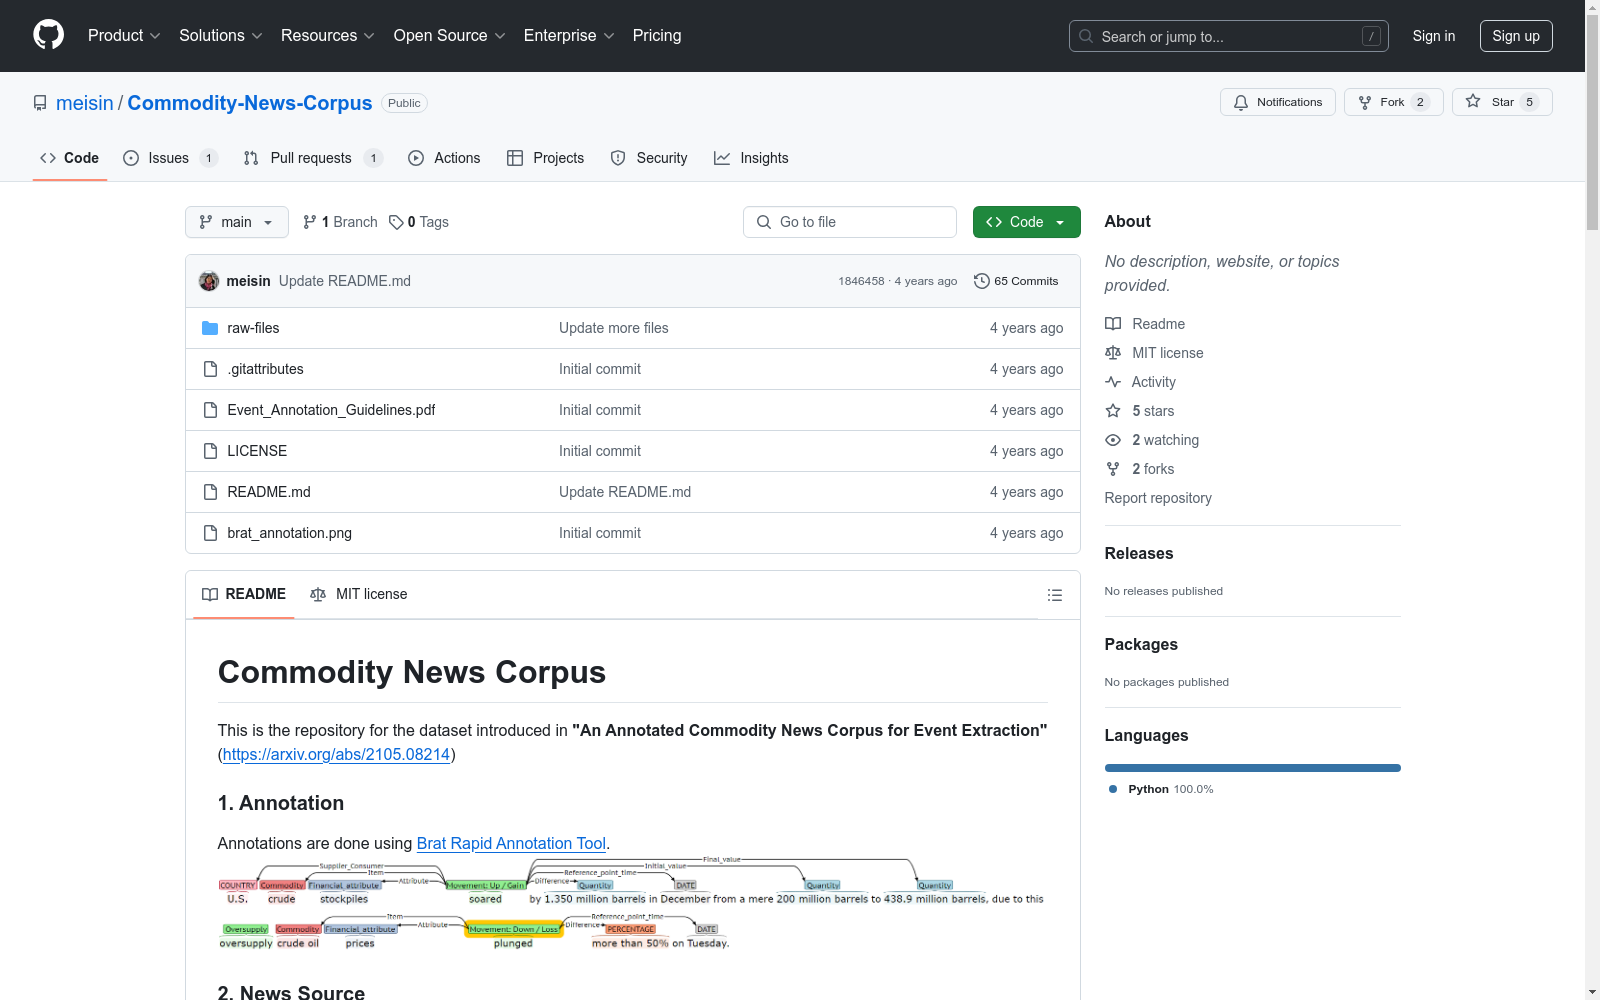Image resolution: width=1600 pixels, height=1000 pixels.
Task: Open the meisin user profile link
Action: (x=85, y=103)
